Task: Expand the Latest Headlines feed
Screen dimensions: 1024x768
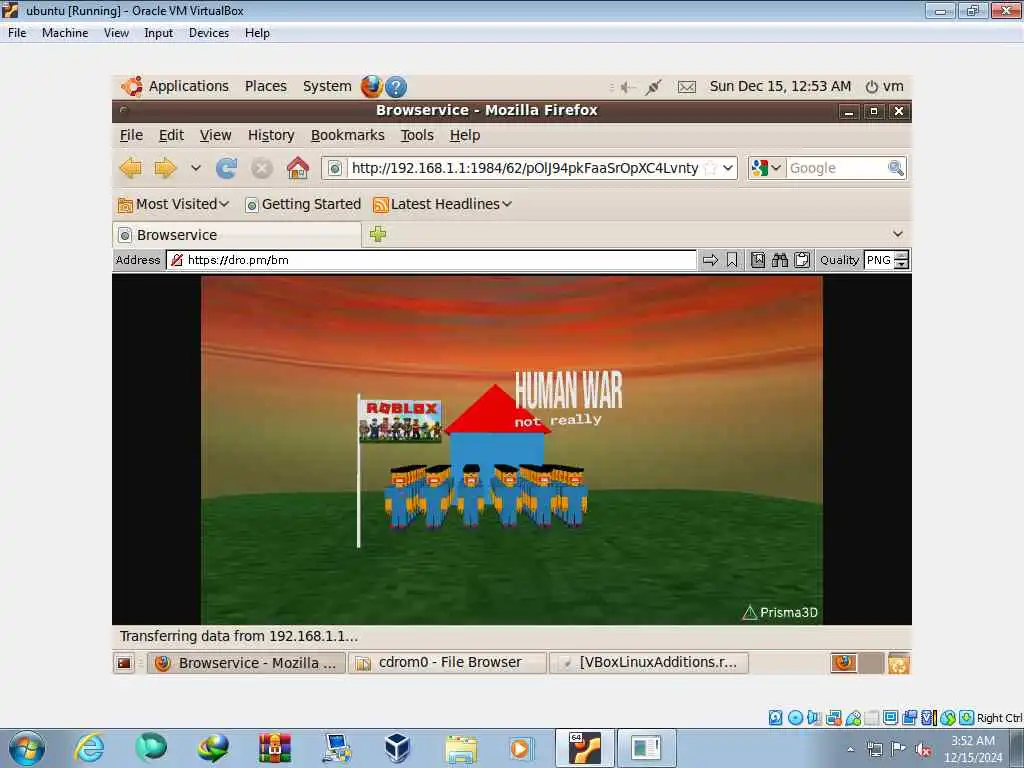Action: [442, 204]
